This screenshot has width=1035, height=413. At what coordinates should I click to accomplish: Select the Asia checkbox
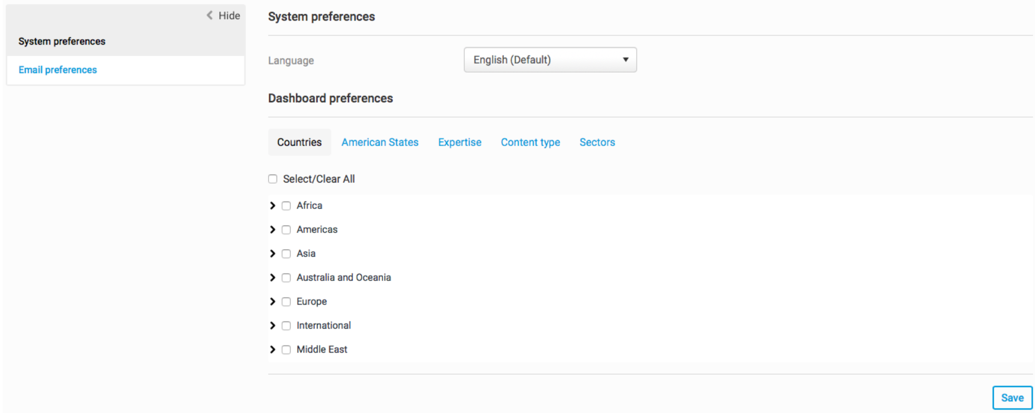(x=286, y=254)
